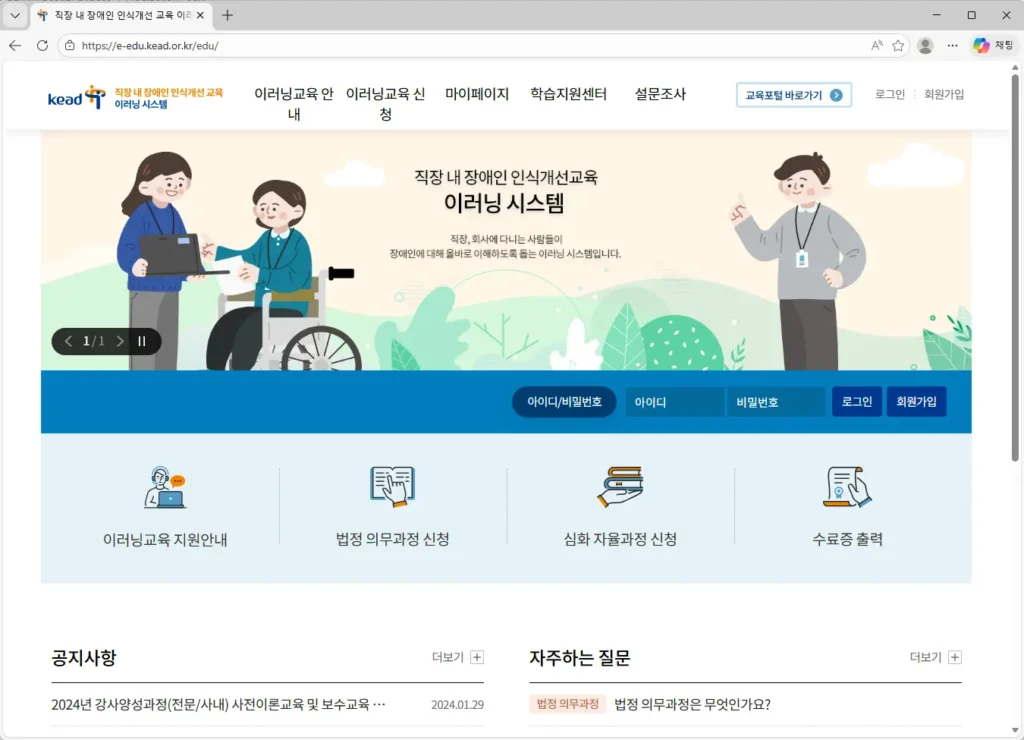1024x740 pixels.
Task: Pause the banner slideshow
Action: tap(142, 341)
